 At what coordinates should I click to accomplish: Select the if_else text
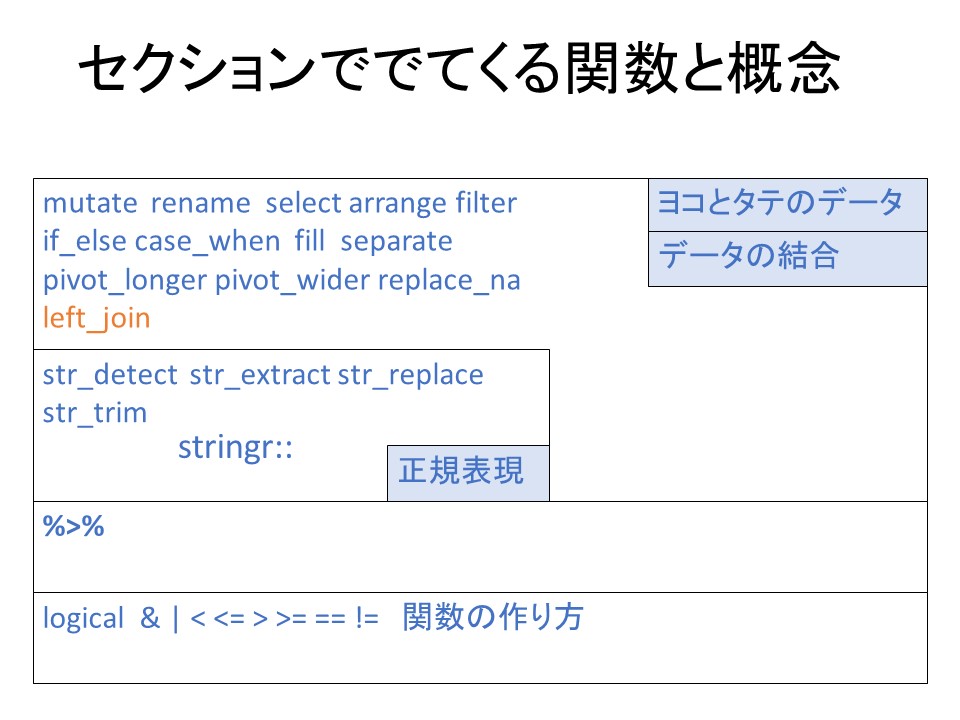85,242
